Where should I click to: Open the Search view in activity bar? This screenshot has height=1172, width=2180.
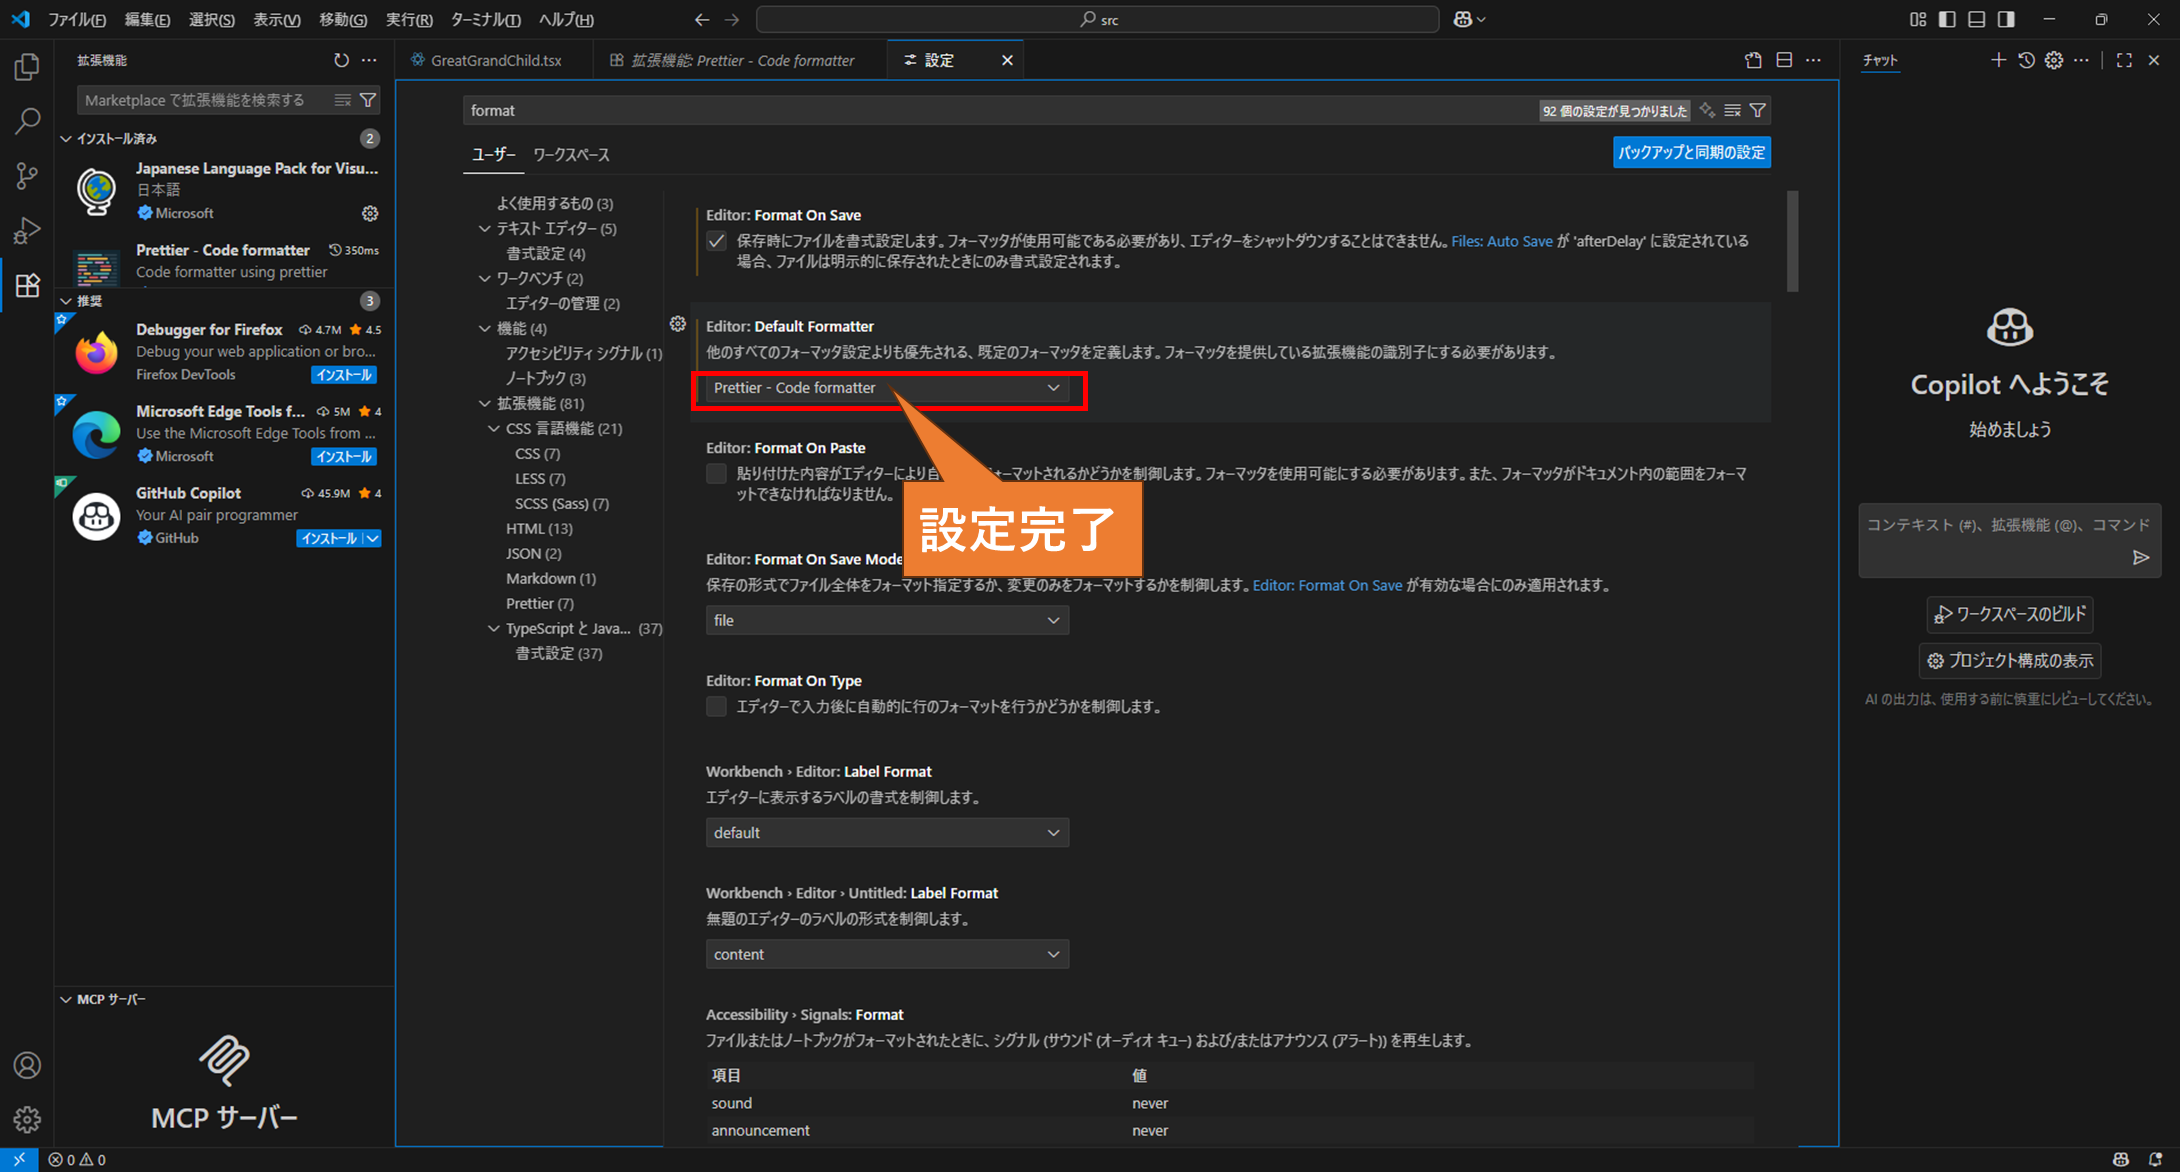click(x=27, y=122)
